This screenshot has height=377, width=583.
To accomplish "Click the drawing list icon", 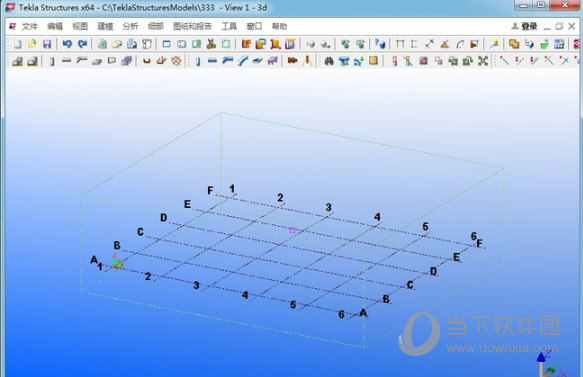I will pyautogui.click(x=117, y=44).
